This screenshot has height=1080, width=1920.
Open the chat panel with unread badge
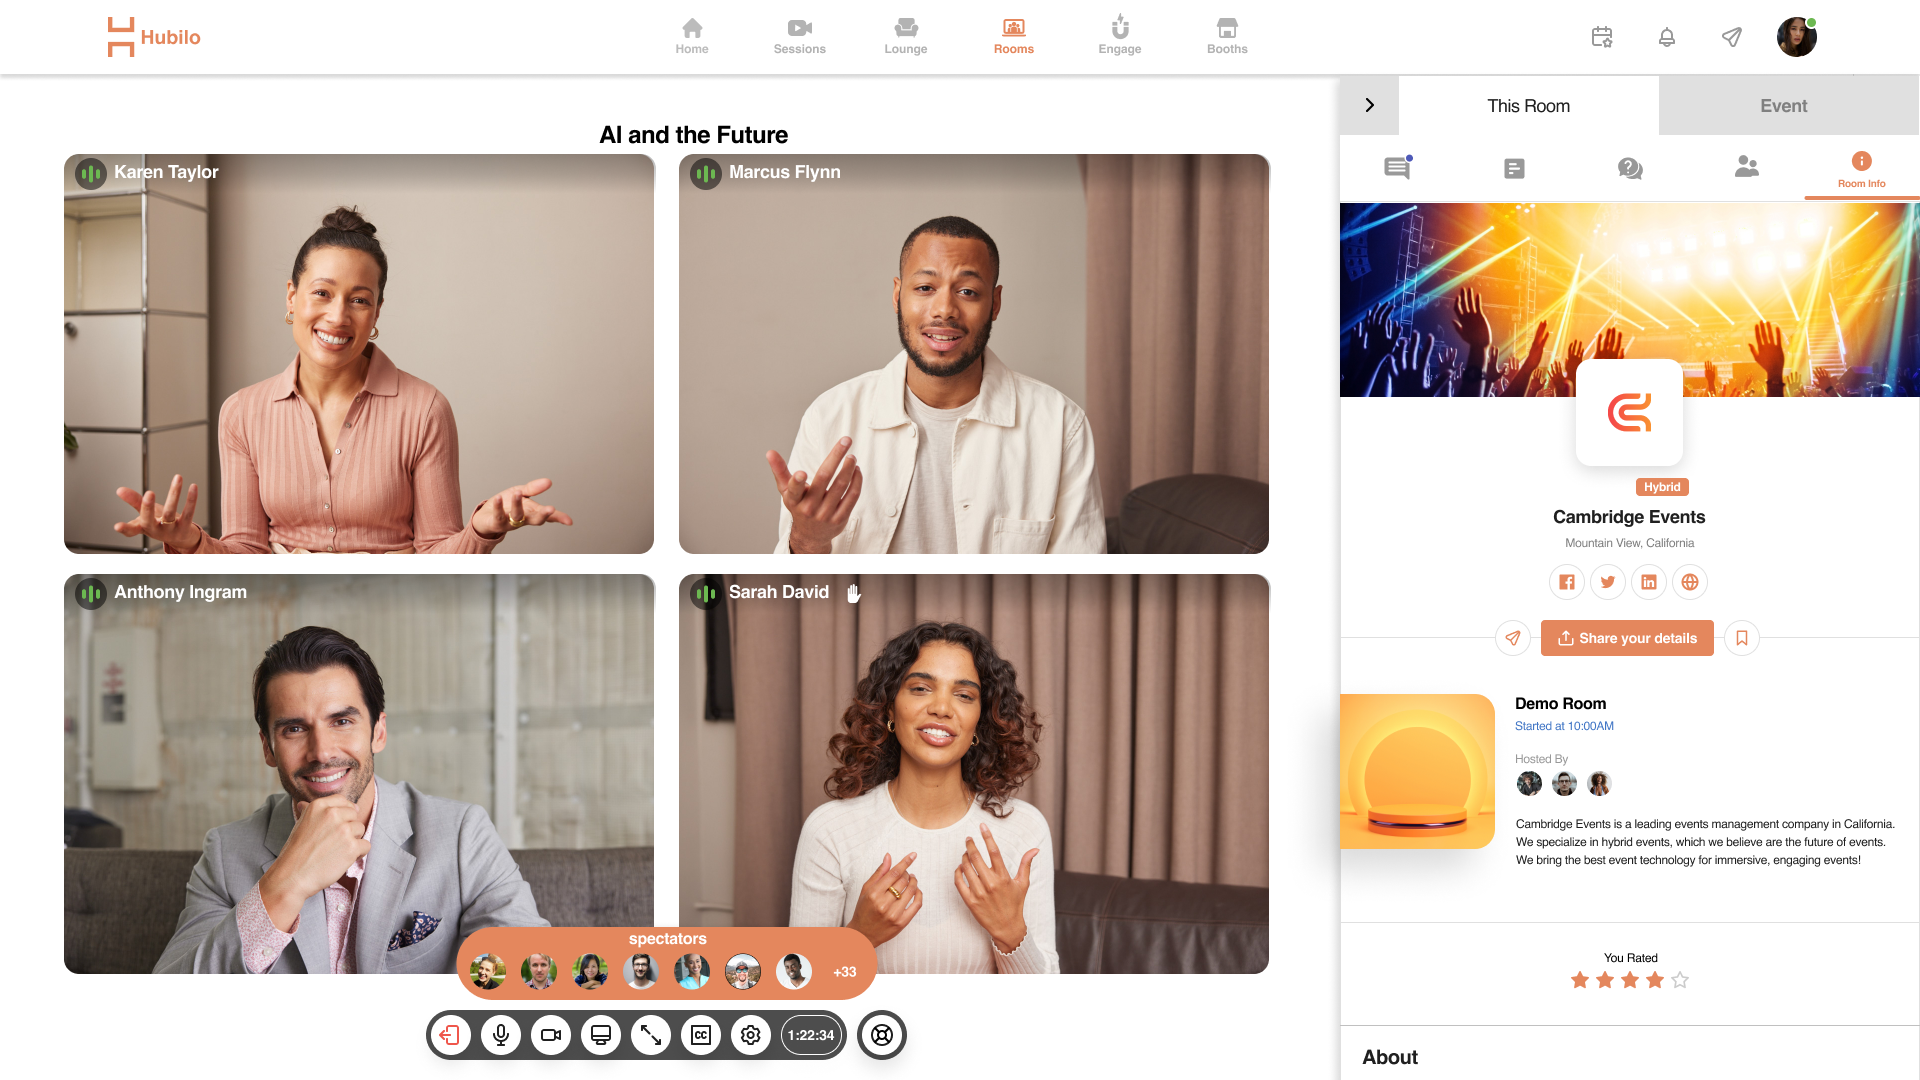pos(1396,168)
